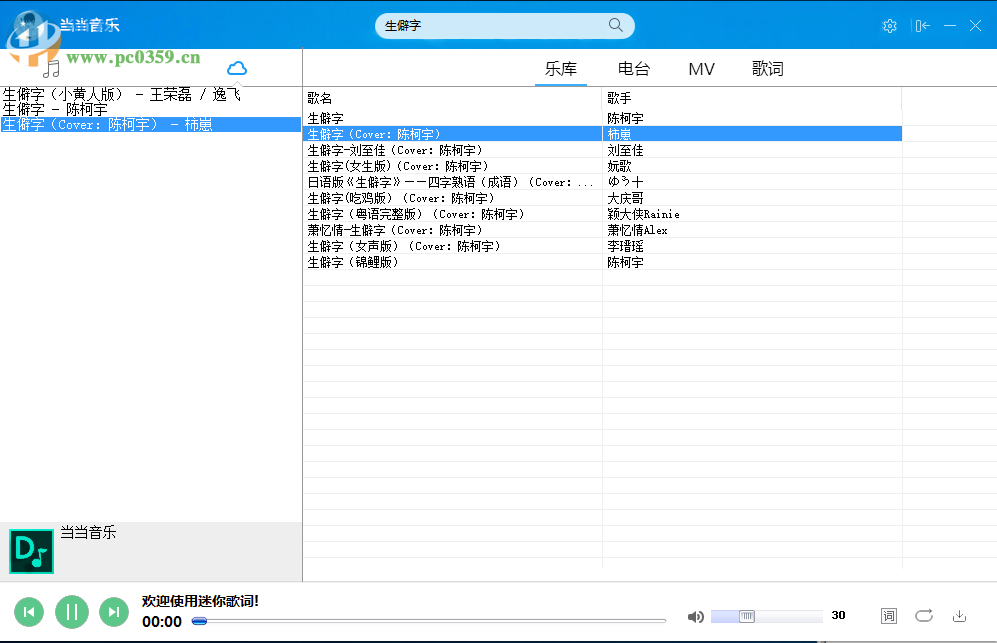
Task: Open the MV tab
Action: (x=701, y=68)
